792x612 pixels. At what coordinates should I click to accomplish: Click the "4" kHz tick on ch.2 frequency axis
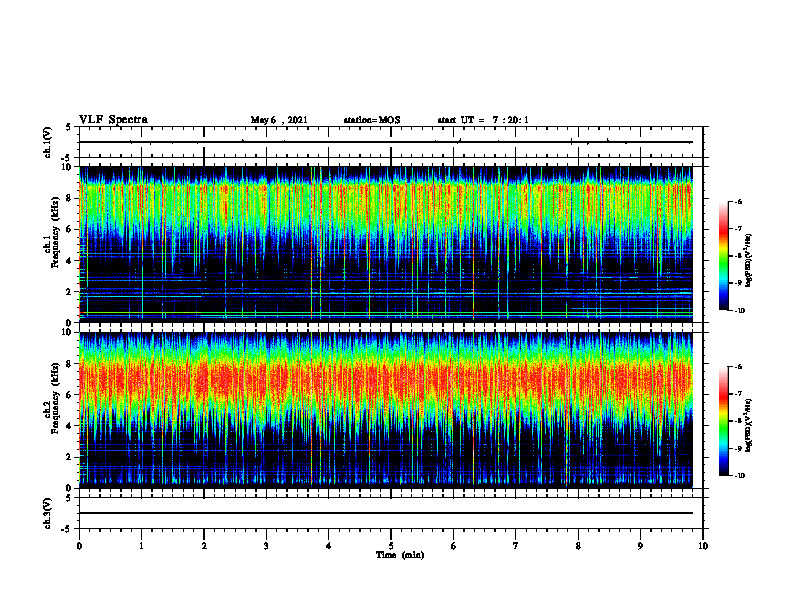[x=70, y=427]
